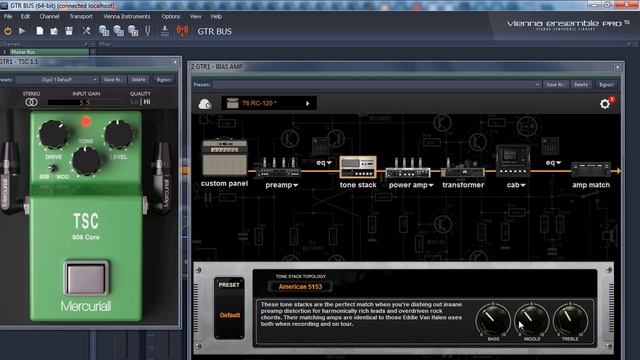Click Delete button in BIAS AMP window
This screenshot has width=640, height=360.
click(581, 84)
